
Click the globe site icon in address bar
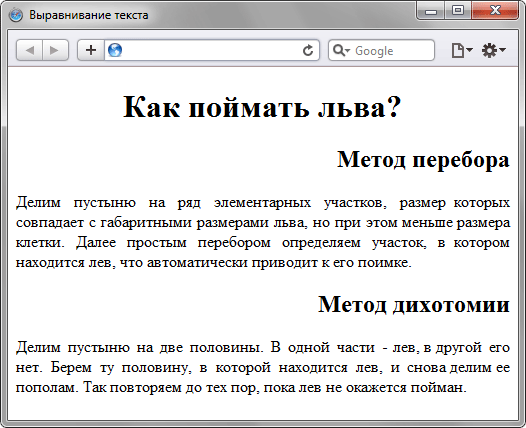pyautogui.click(x=115, y=50)
